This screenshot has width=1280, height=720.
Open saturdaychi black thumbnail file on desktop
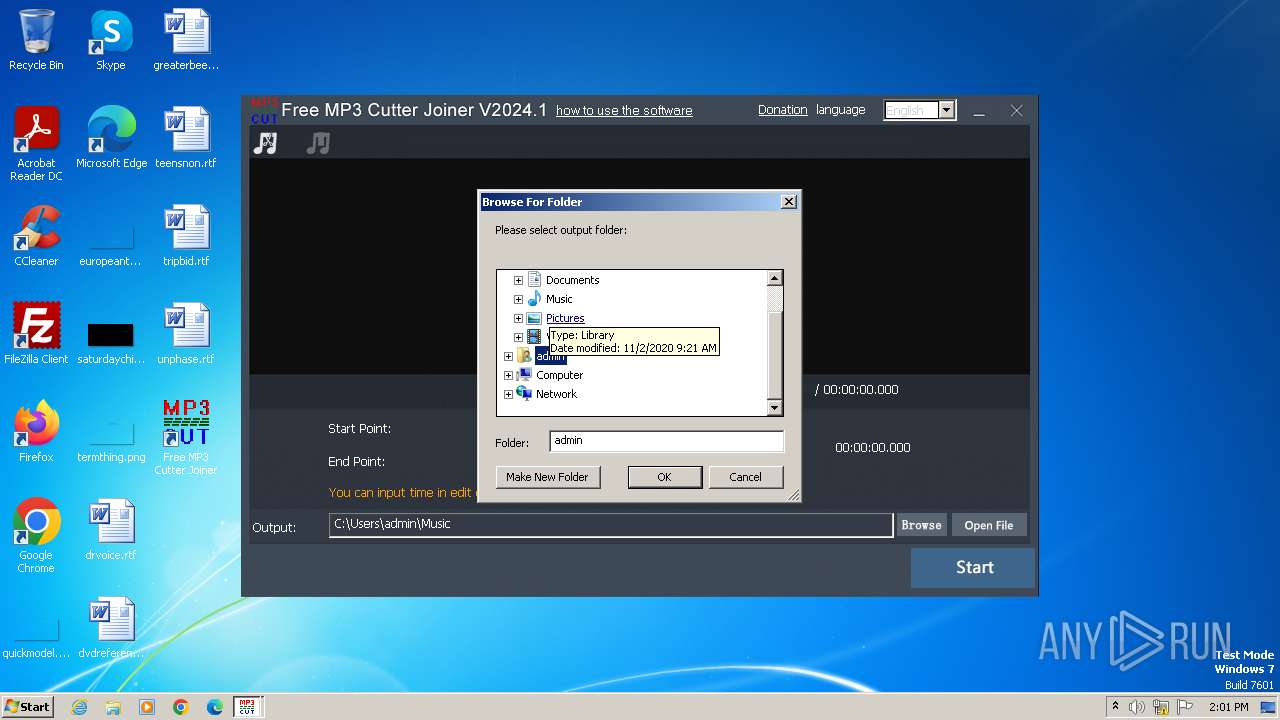point(111,341)
